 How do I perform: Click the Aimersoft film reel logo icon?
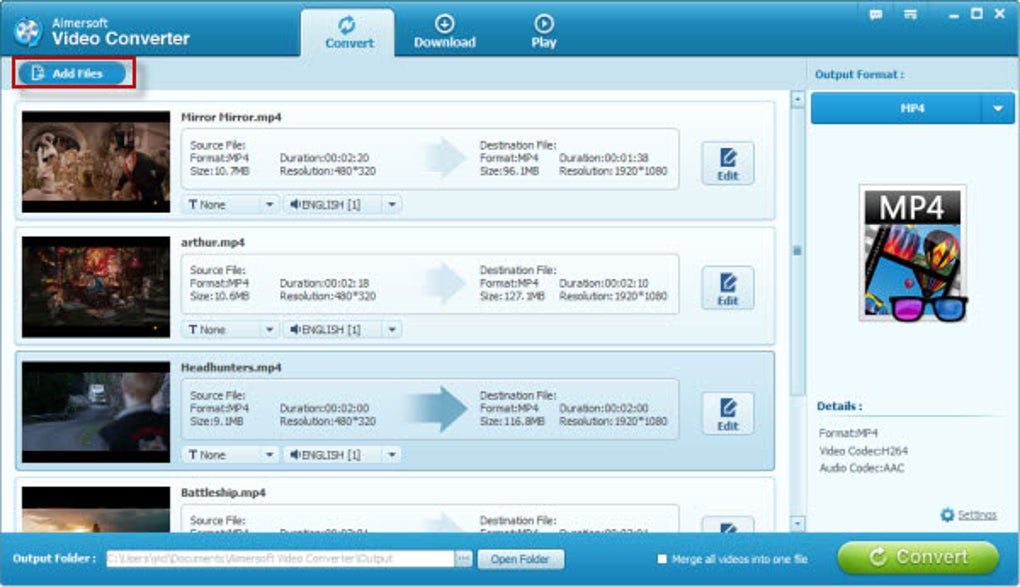click(x=27, y=31)
